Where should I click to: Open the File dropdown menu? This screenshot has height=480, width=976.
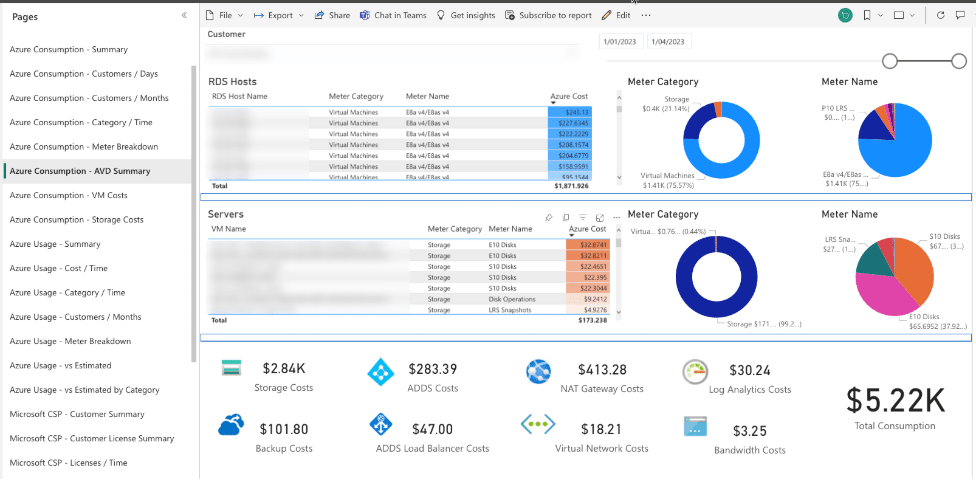pos(223,16)
